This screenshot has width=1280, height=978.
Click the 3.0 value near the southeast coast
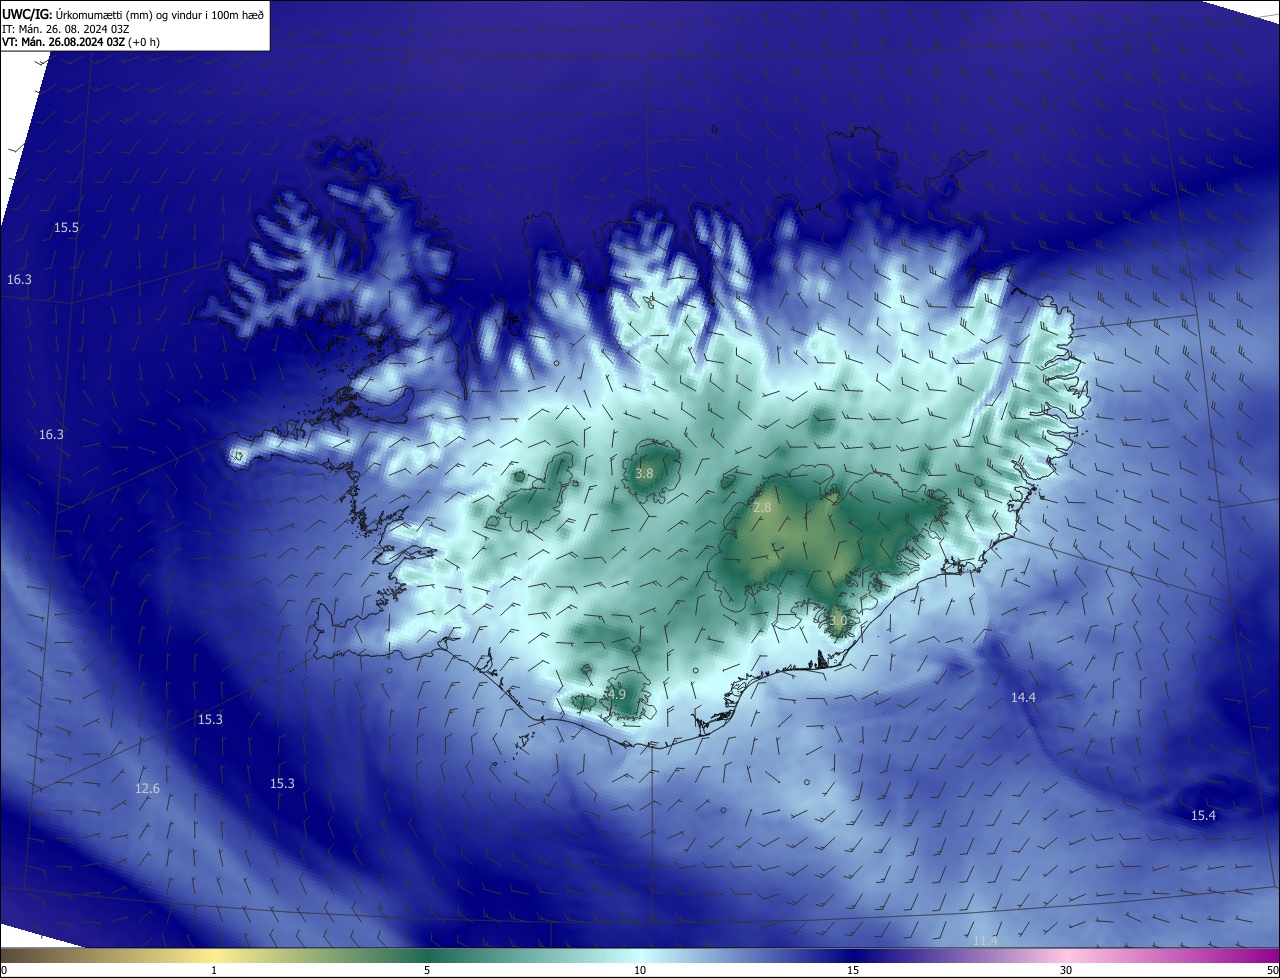(838, 621)
